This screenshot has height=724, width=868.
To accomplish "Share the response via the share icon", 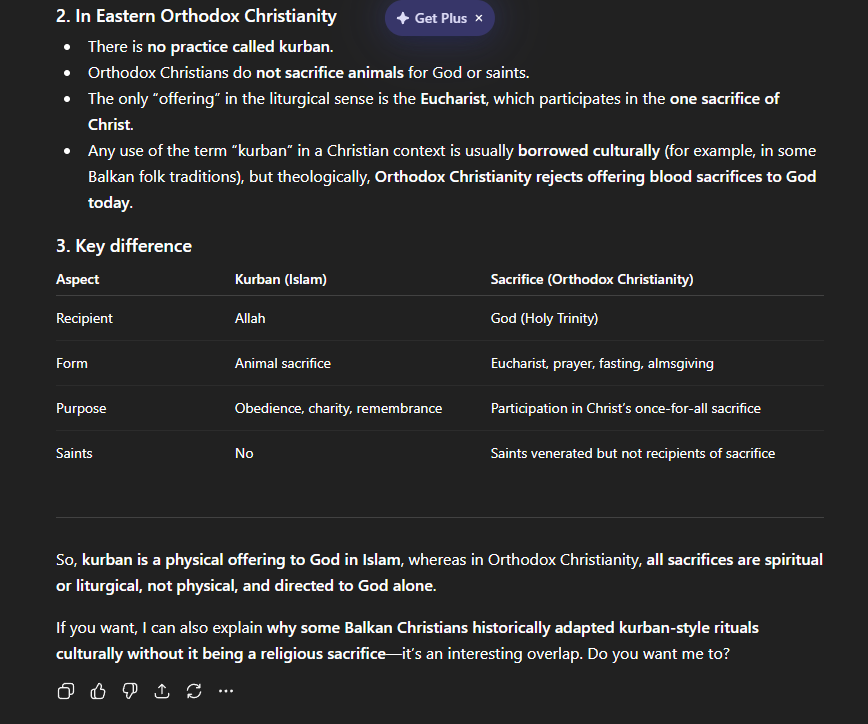I will point(162,691).
